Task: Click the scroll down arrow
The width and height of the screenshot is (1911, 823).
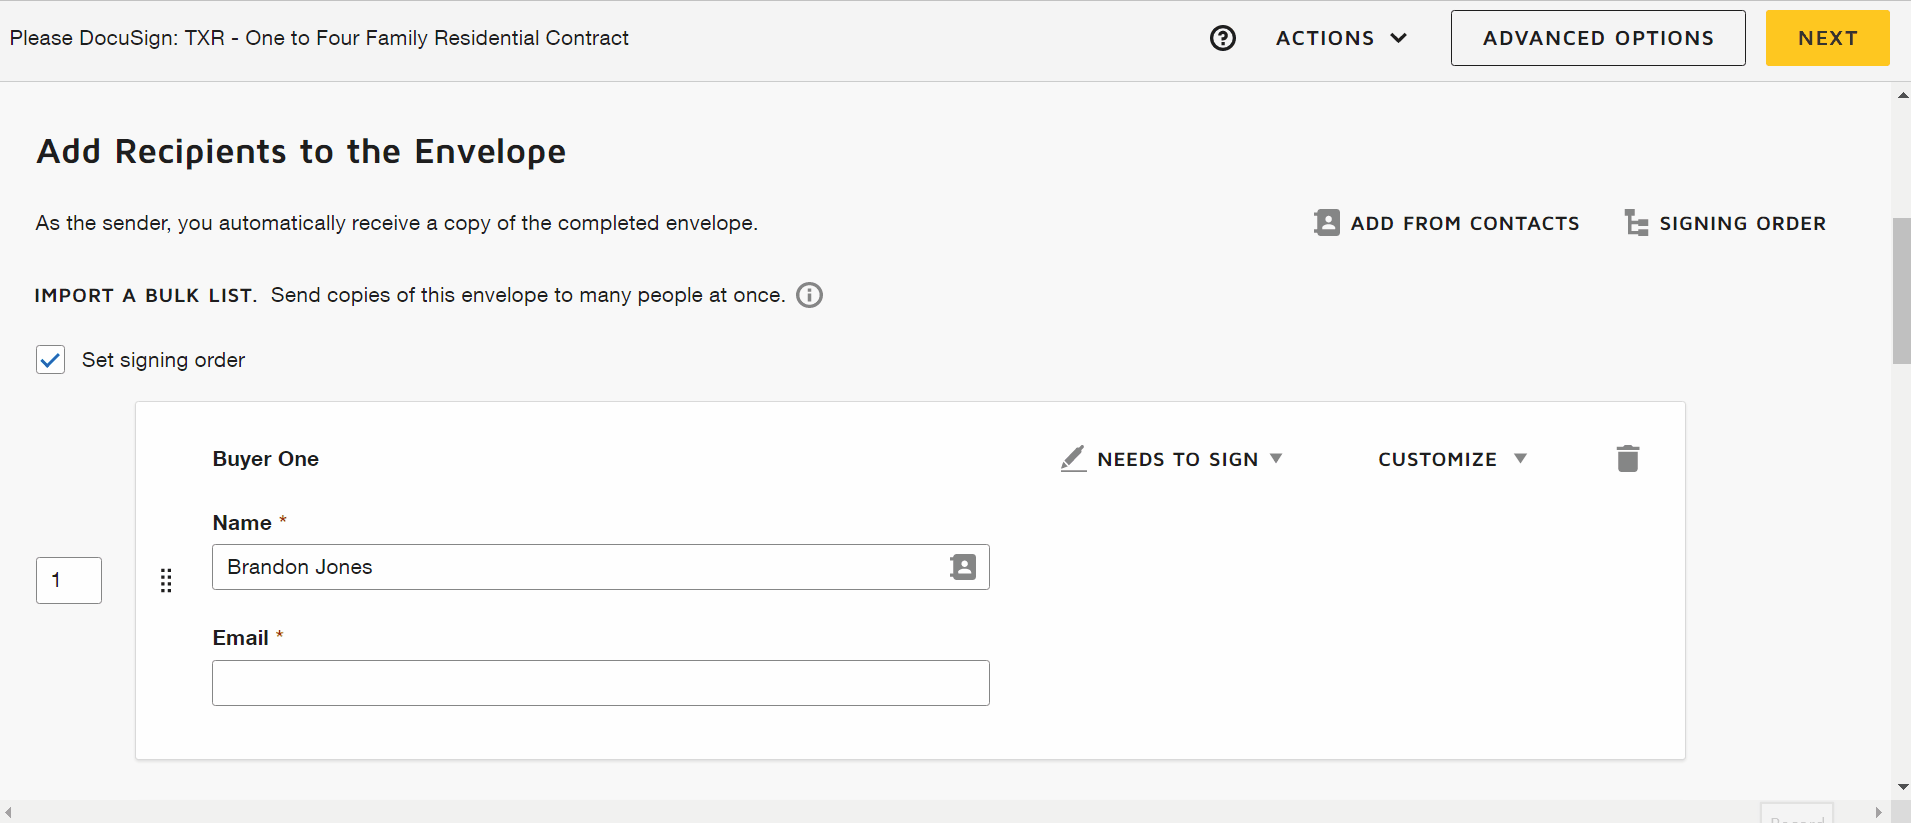Action: [1902, 787]
